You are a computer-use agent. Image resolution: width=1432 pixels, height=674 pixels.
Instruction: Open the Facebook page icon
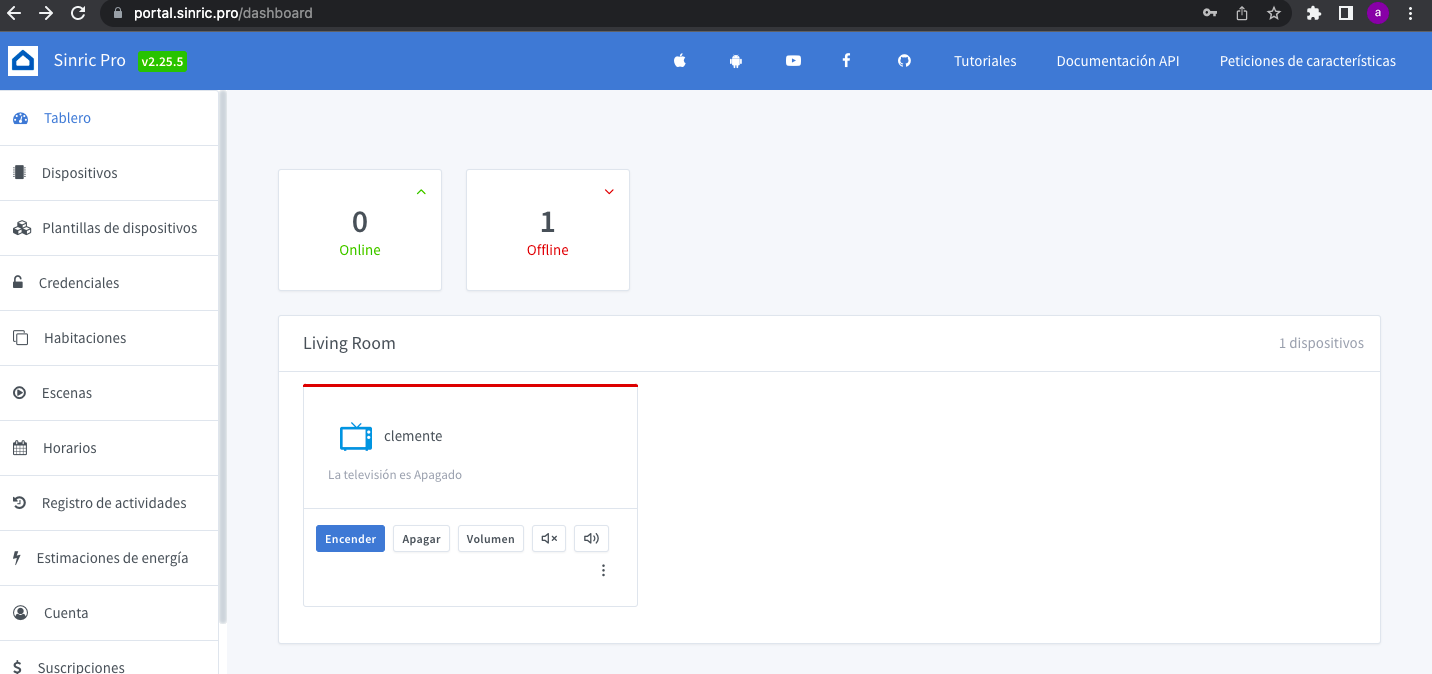click(846, 61)
